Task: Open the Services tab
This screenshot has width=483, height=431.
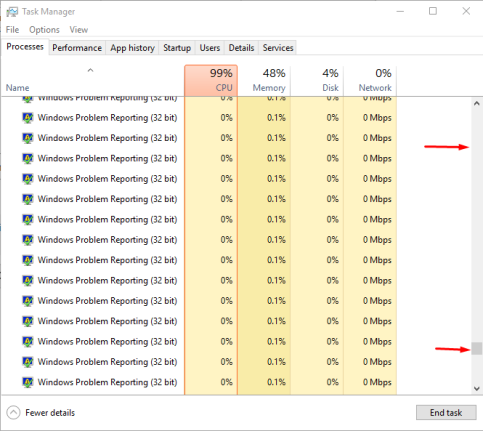Action: (x=278, y=48)
